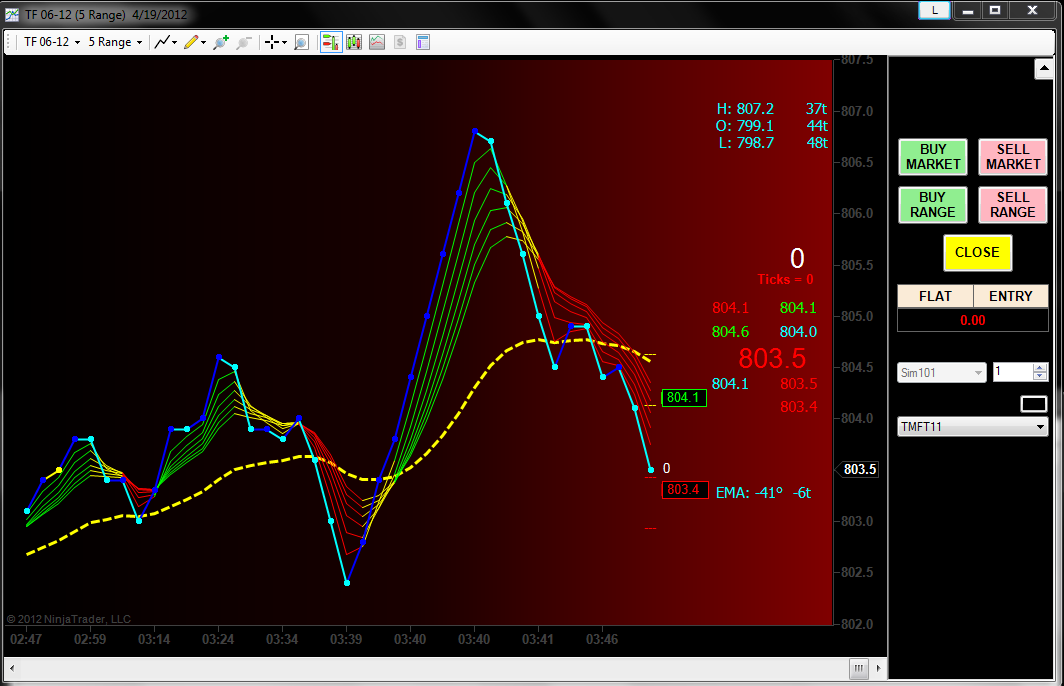Click the horizontal scrollbar thumb

(x=858, y=668)
